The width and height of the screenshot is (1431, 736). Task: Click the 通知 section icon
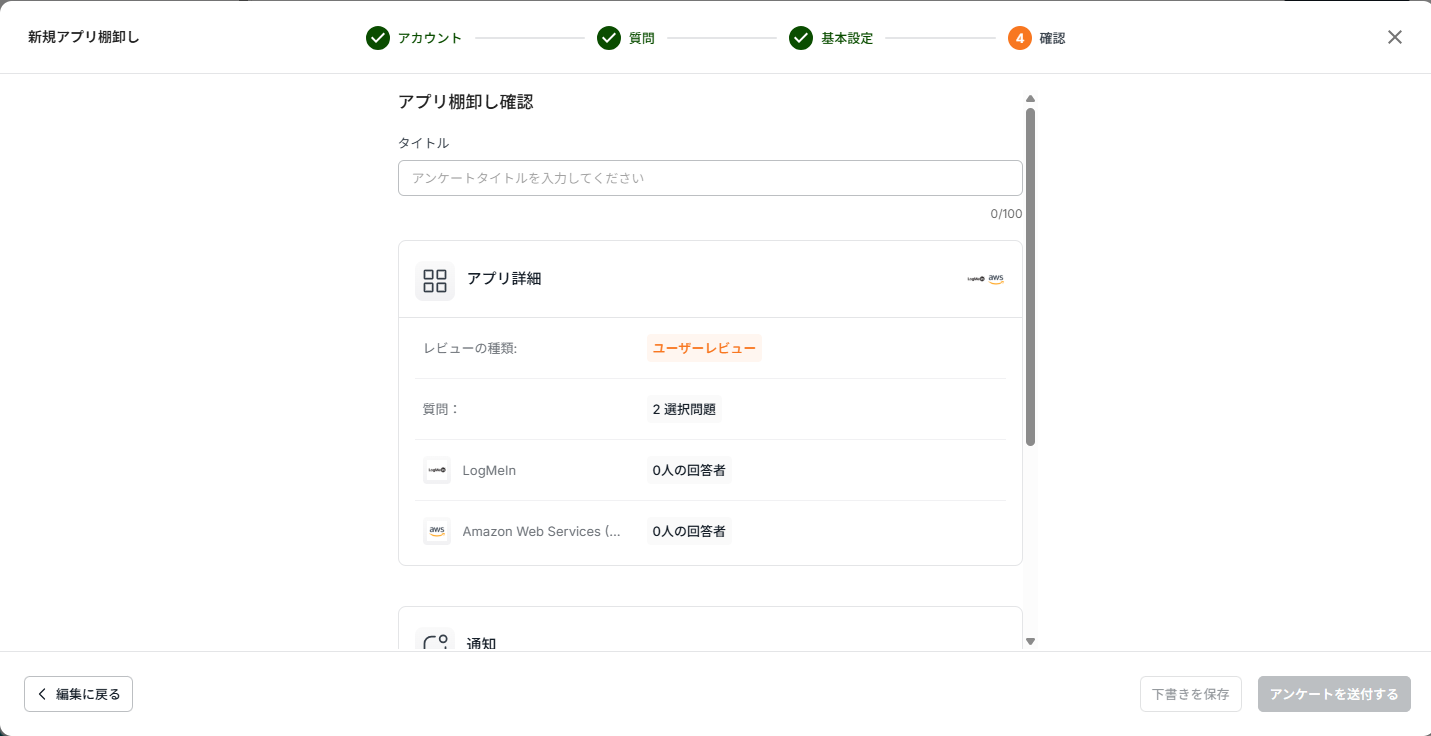click(x=435, y=642)
